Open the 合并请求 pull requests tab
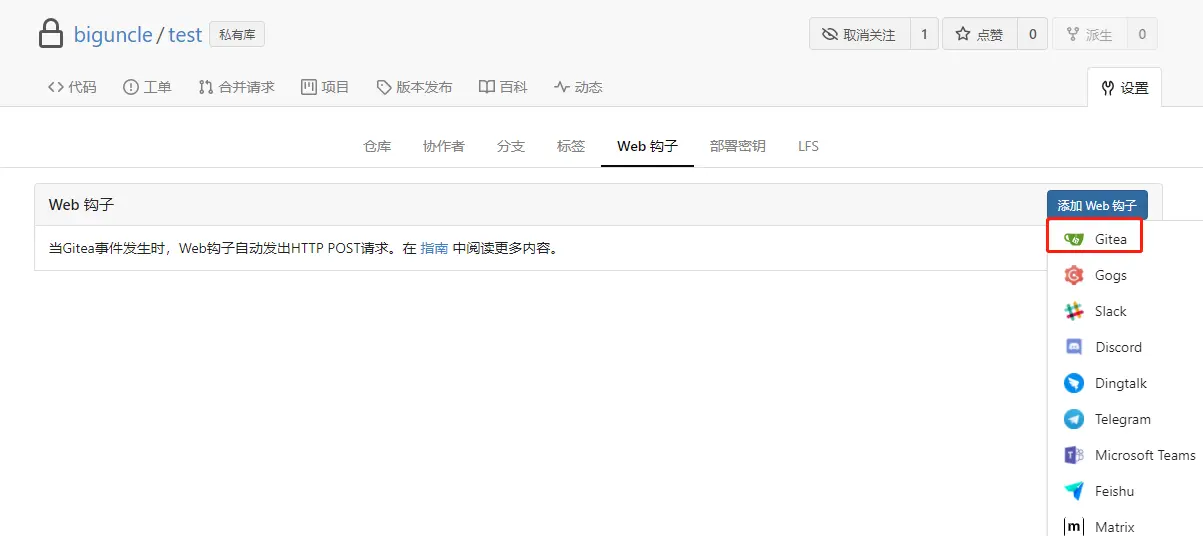Screen dimensions: 1203x536 tap(236, 87)
